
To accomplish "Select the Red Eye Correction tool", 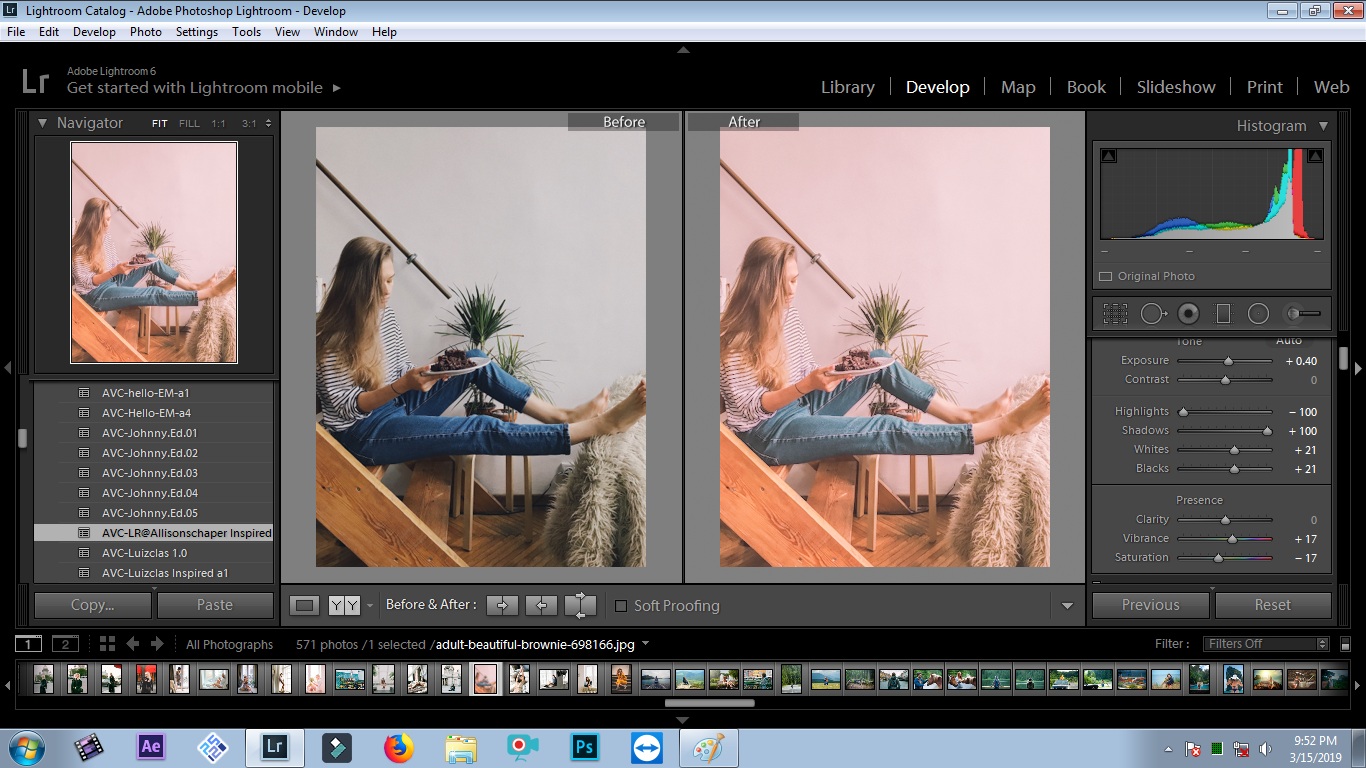I will point(1188,314).
